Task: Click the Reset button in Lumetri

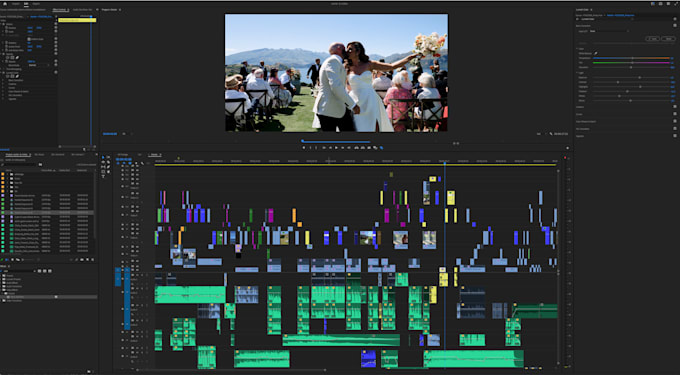Action: (668, 39)
